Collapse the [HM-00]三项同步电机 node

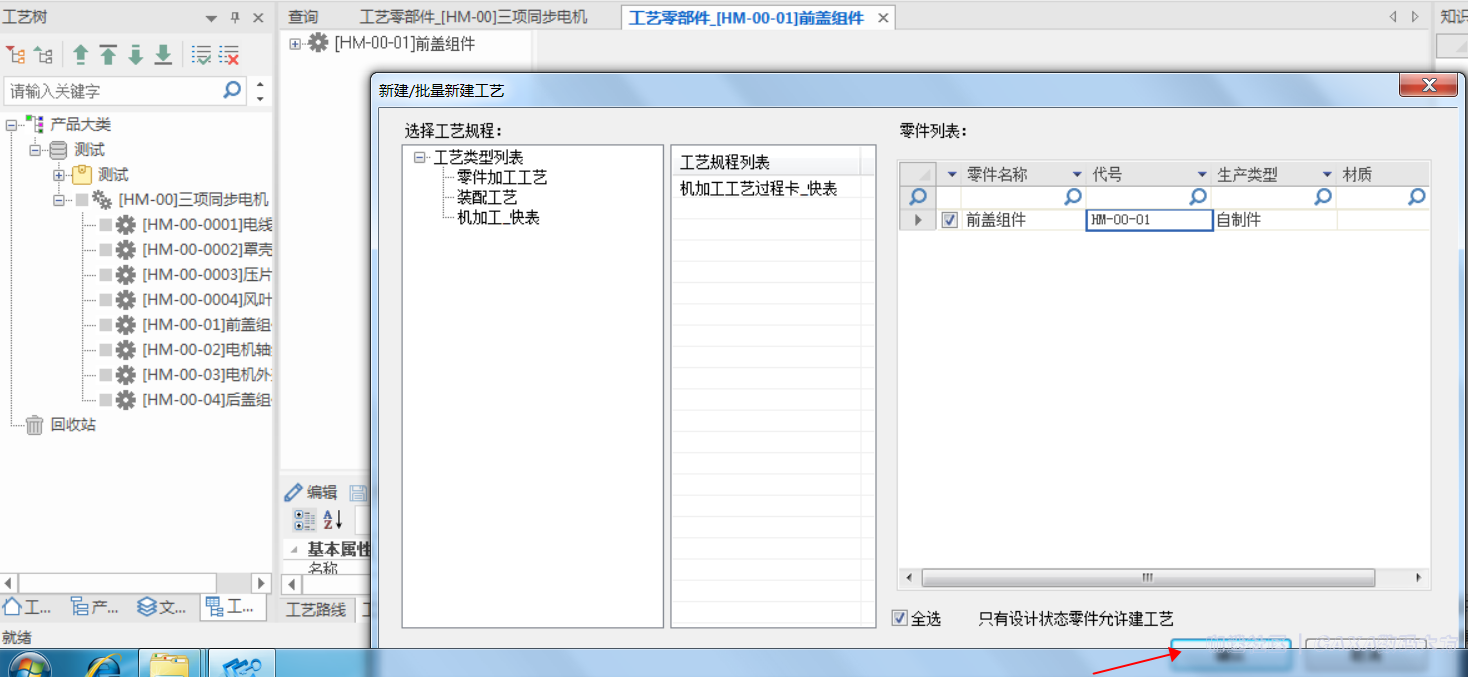(x=59, y=200)
